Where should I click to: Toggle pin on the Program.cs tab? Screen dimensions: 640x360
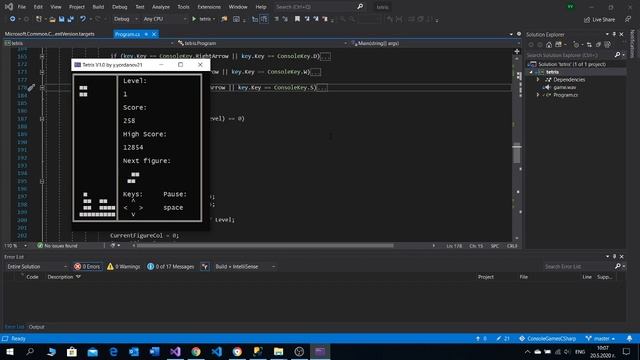(146, 34)
